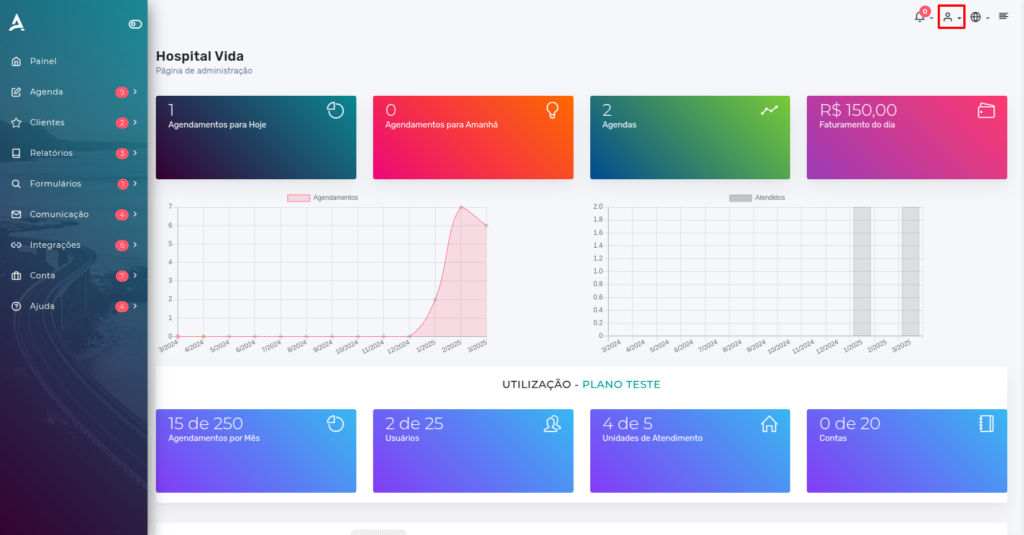Click the 1/2025 bar in Atendidos chart

[862, 272]
